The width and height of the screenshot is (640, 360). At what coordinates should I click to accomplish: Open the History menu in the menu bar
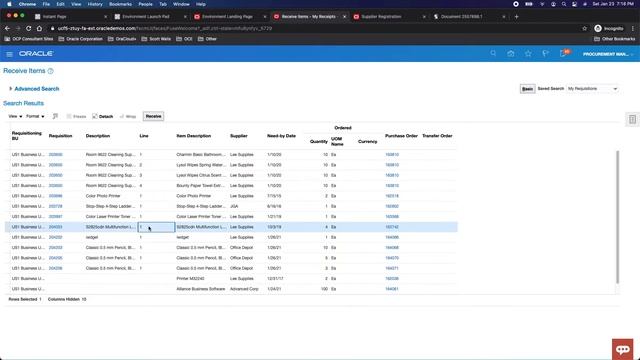click(x=95, y=4)
